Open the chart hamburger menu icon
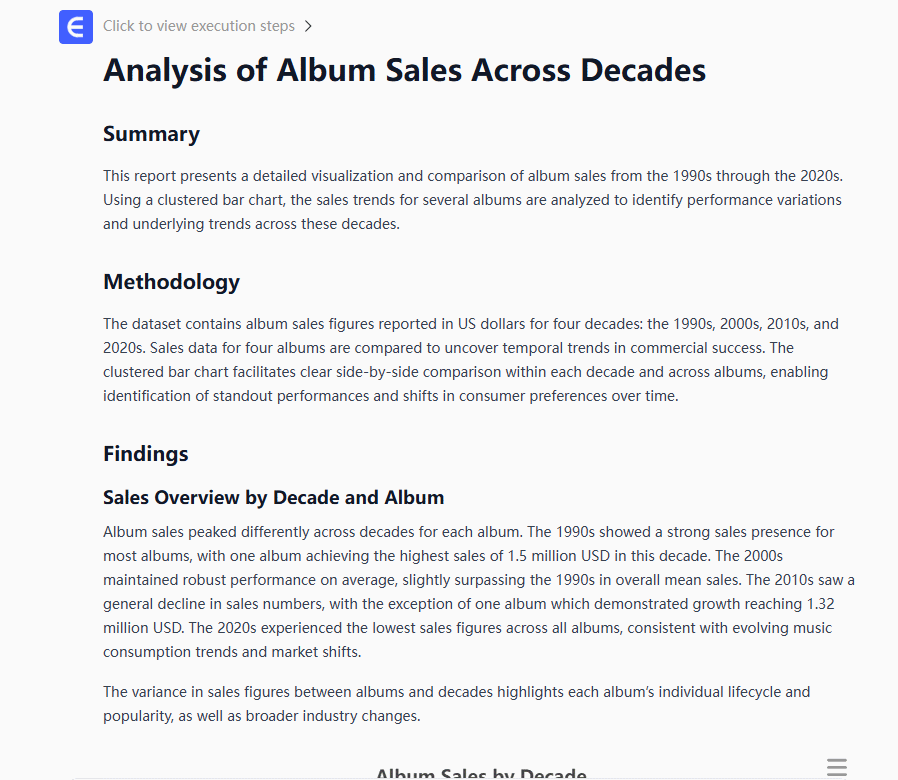Screen dimensions: 898x780 click(837, 768)
